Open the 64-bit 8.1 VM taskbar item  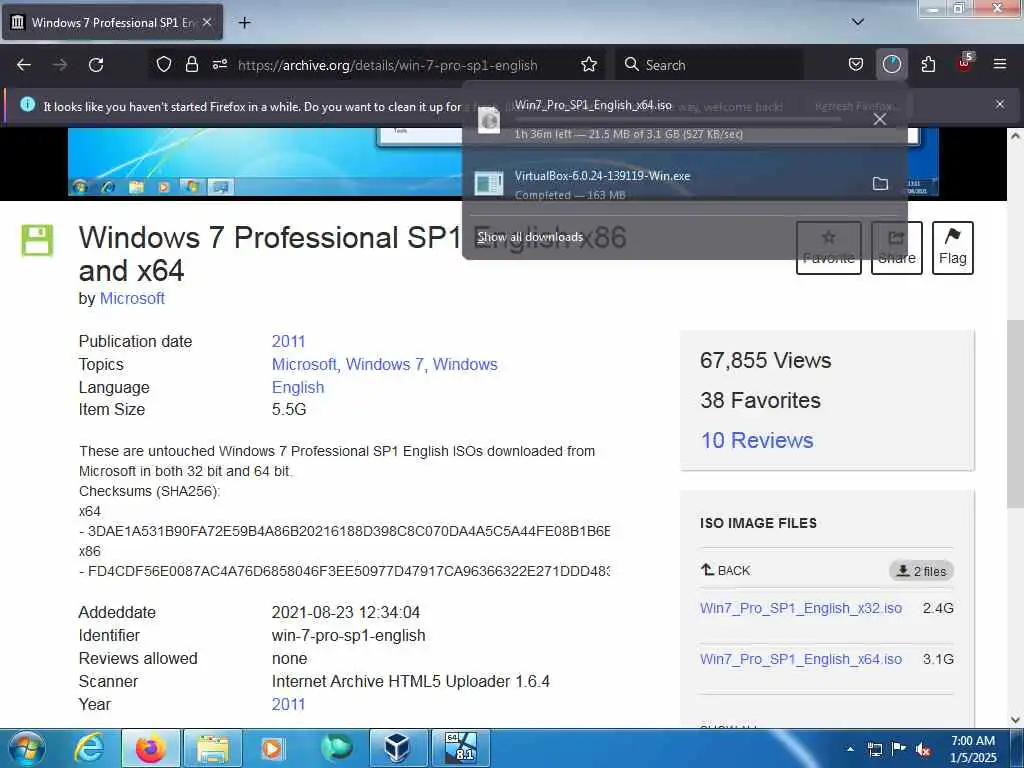460,748
